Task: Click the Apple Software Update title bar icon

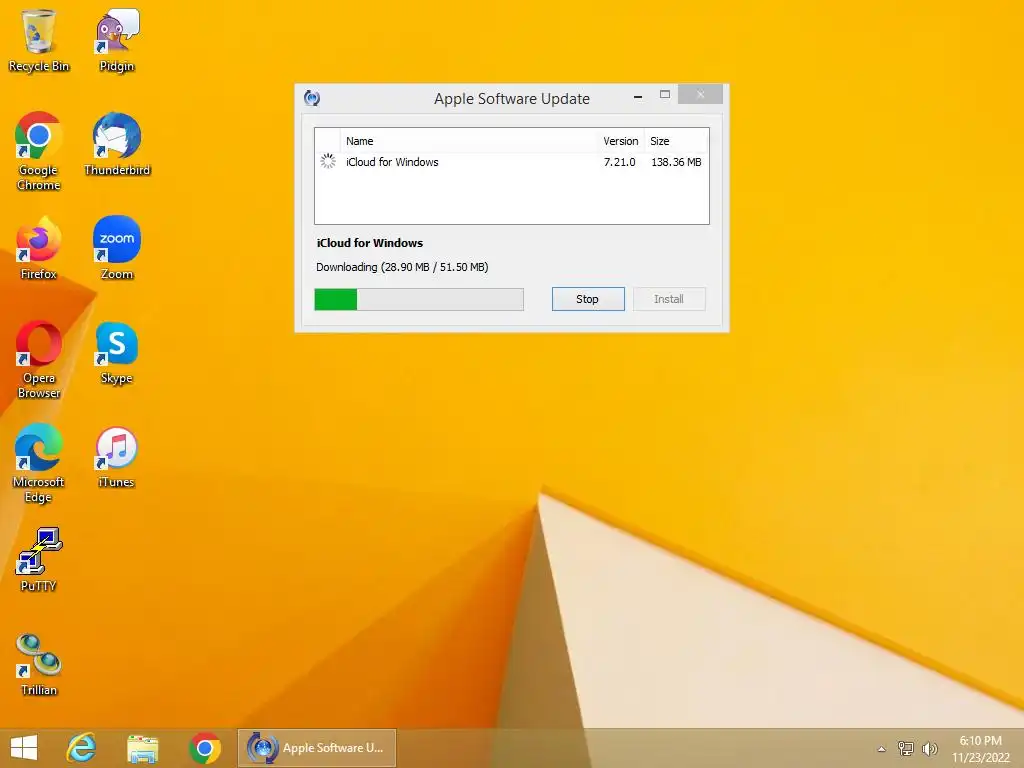Action: tap(312, 99)
